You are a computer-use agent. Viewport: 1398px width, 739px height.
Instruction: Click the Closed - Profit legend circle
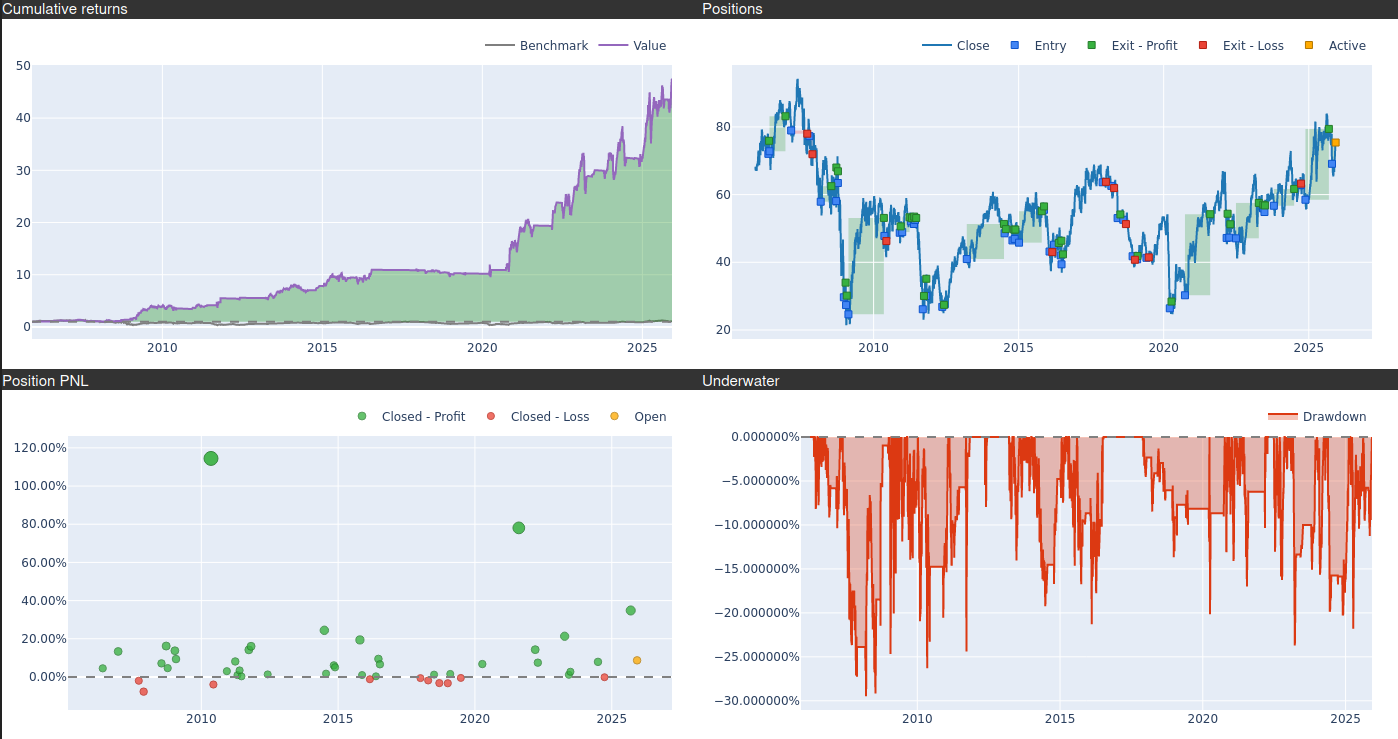(x=362, y=417)
